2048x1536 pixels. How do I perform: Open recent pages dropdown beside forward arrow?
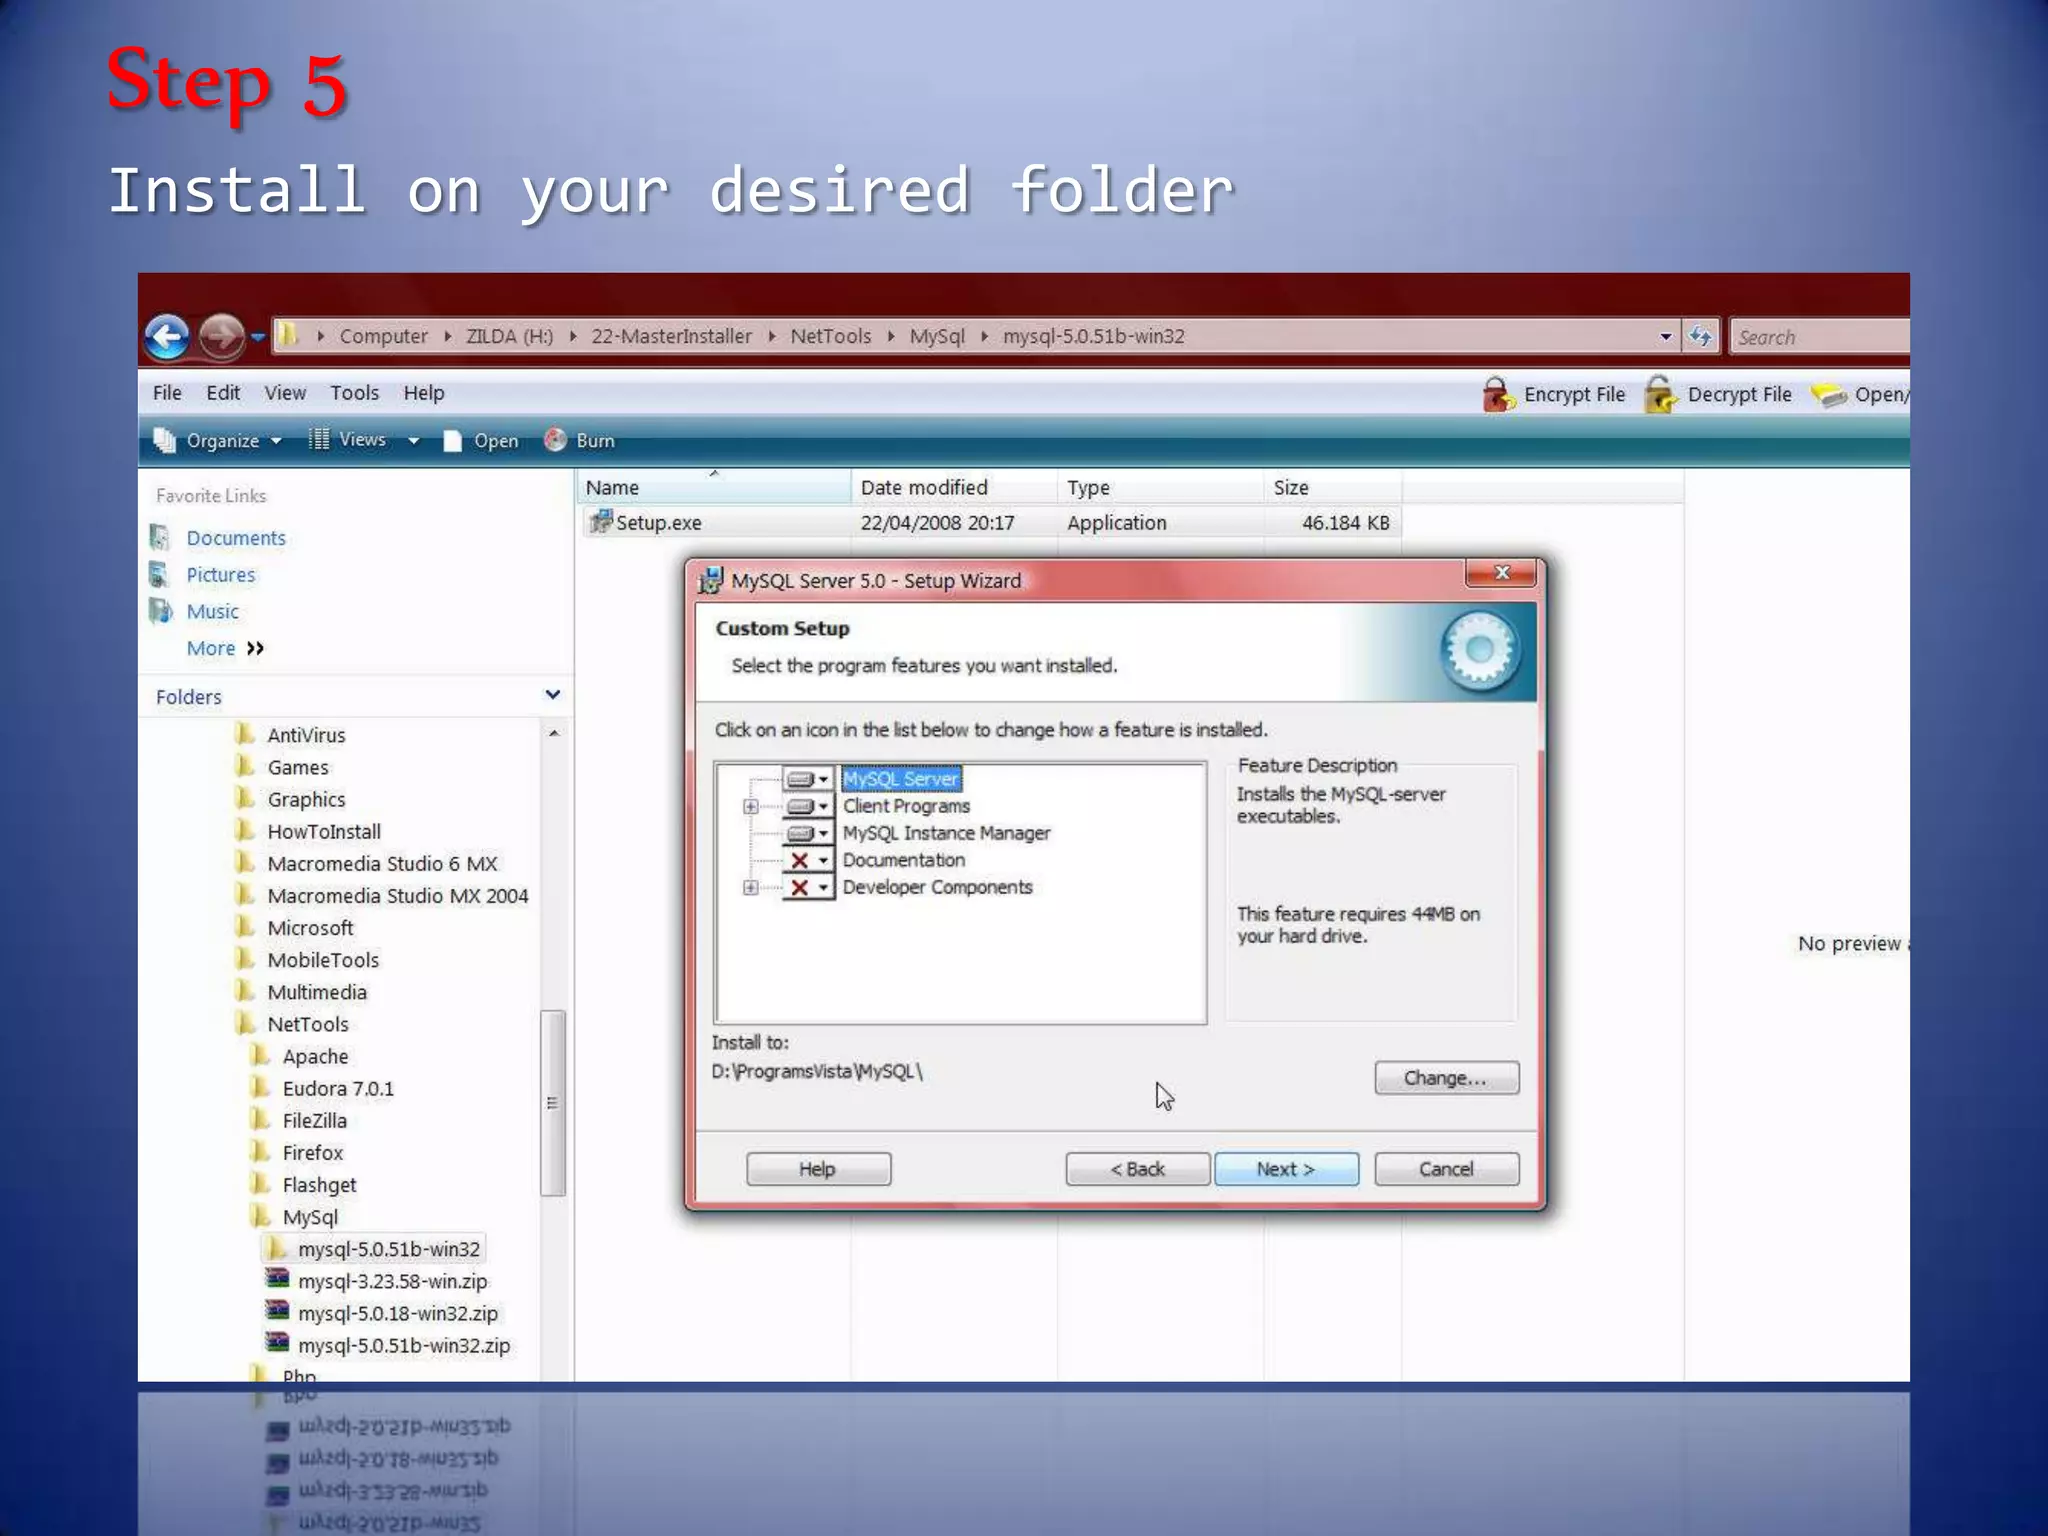(258, 337)
